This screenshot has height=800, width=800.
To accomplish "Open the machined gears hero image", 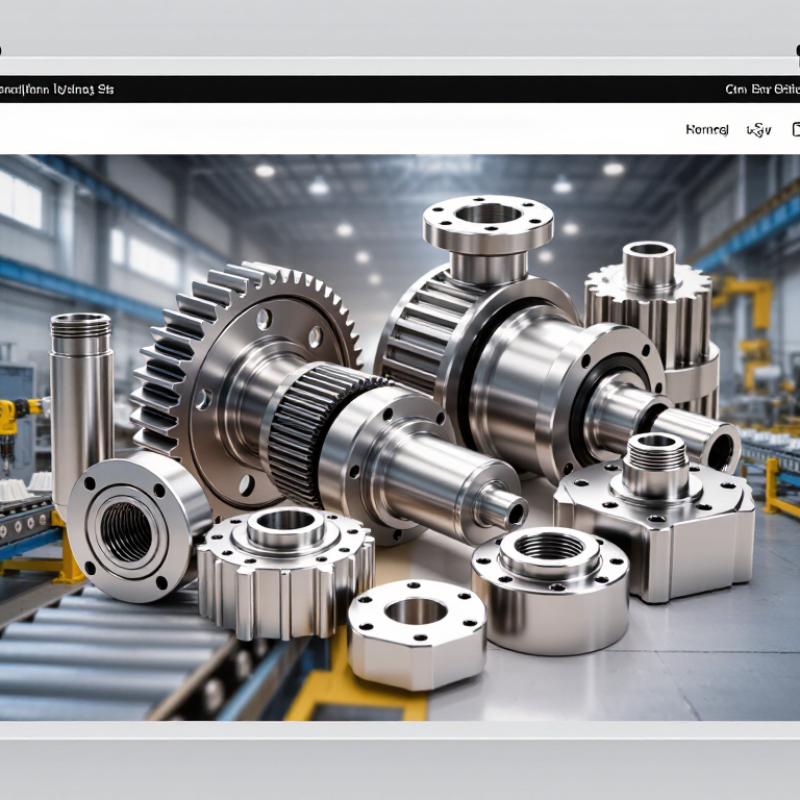I will (x=400, y=437).
